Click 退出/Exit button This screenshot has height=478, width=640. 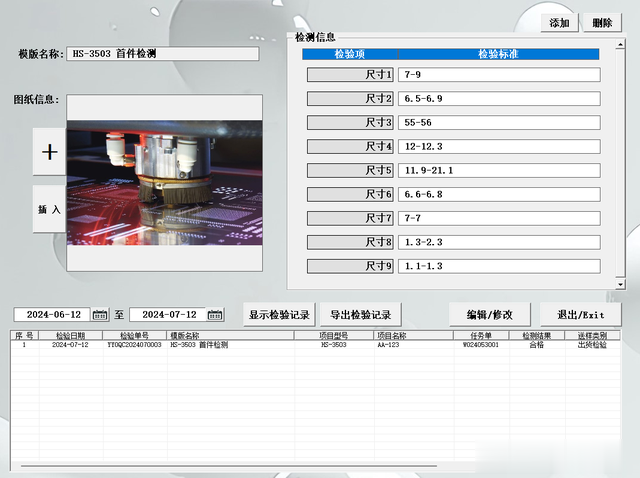pos(580,315)
